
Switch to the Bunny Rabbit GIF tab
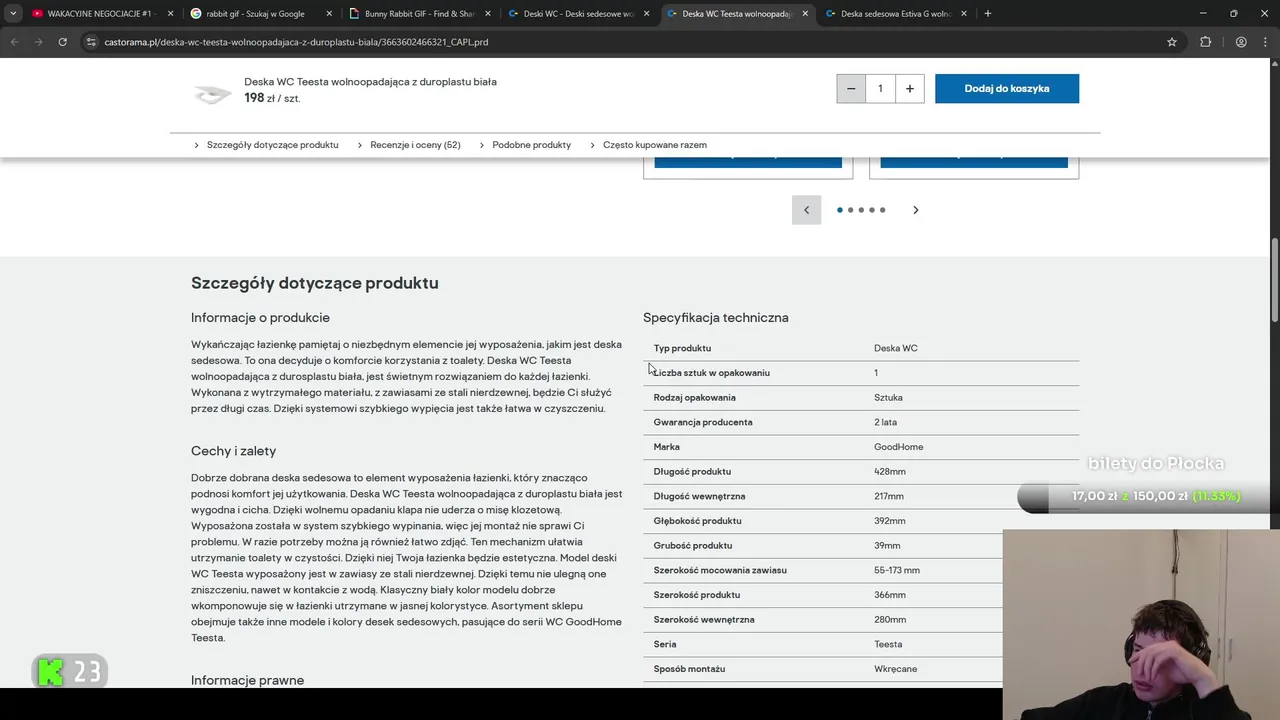[x=418, y=14]
